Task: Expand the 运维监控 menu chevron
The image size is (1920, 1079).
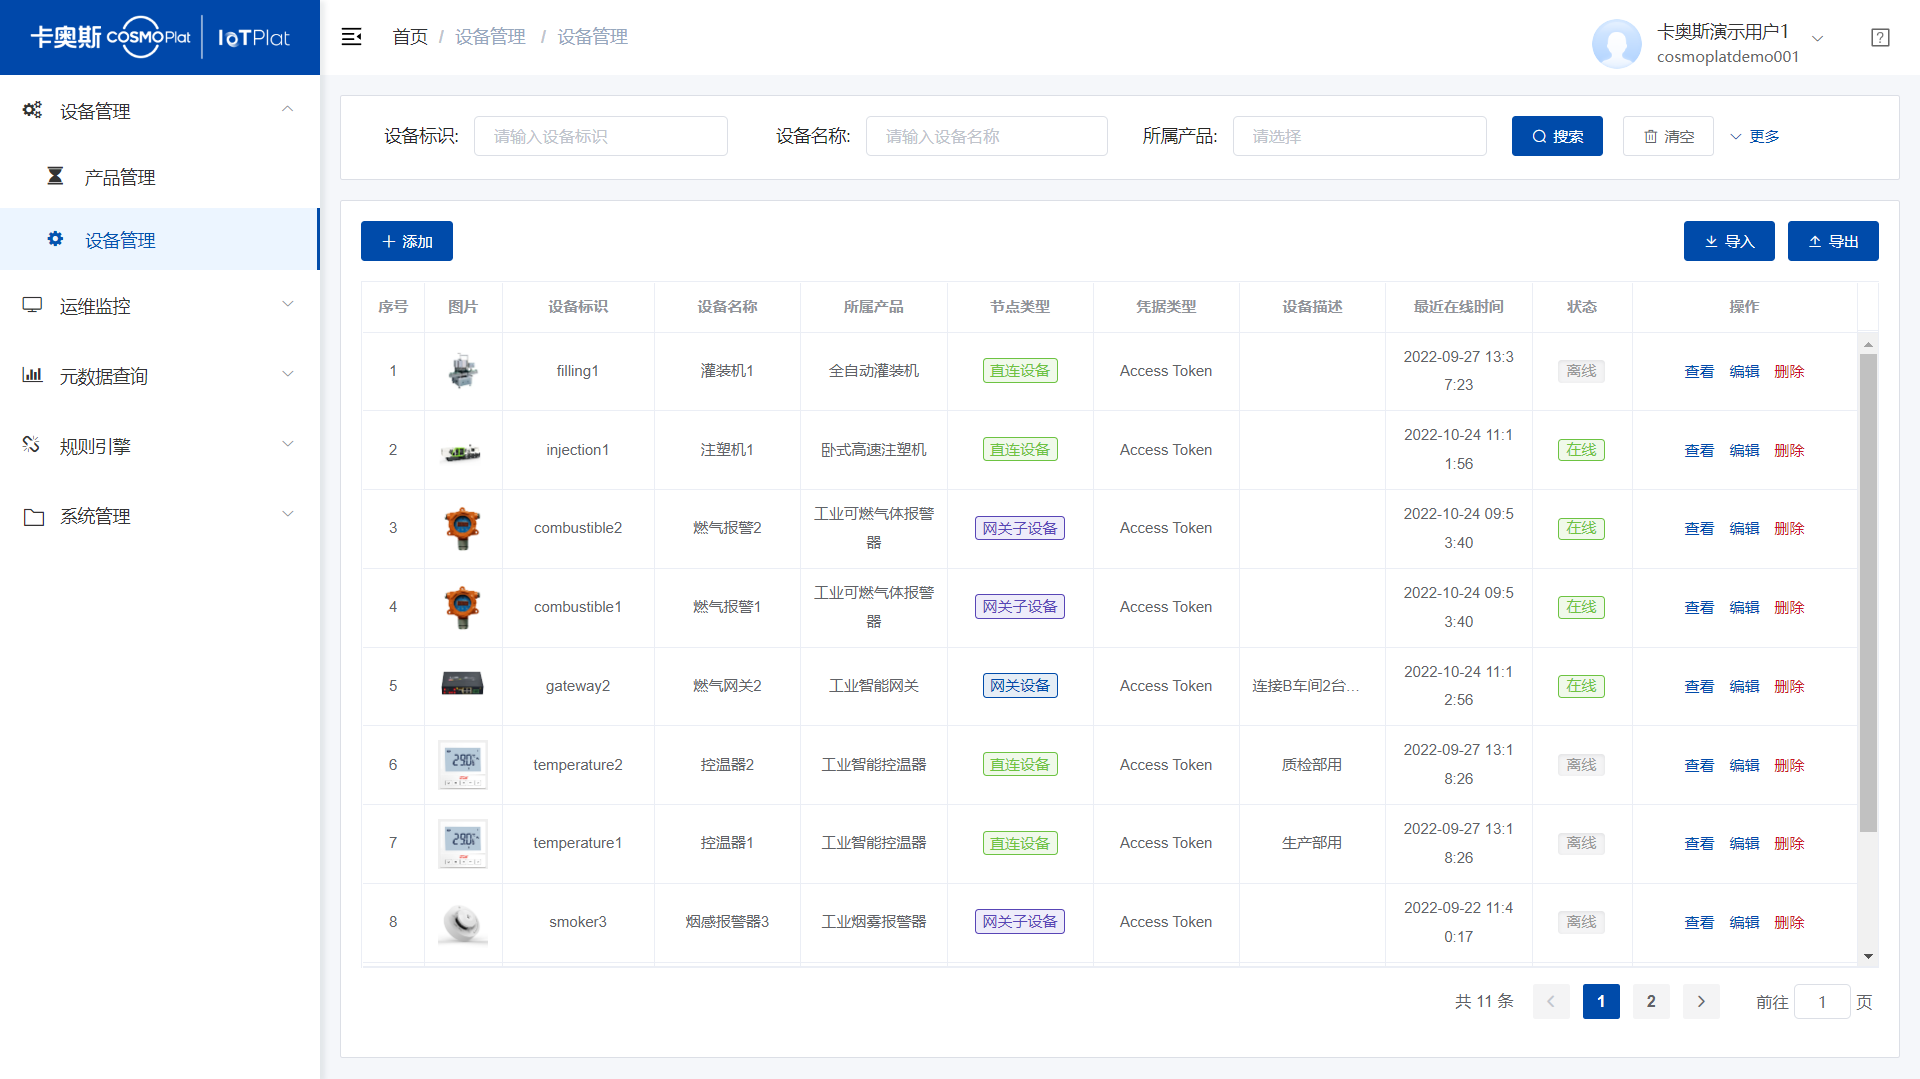Action: 288,304
